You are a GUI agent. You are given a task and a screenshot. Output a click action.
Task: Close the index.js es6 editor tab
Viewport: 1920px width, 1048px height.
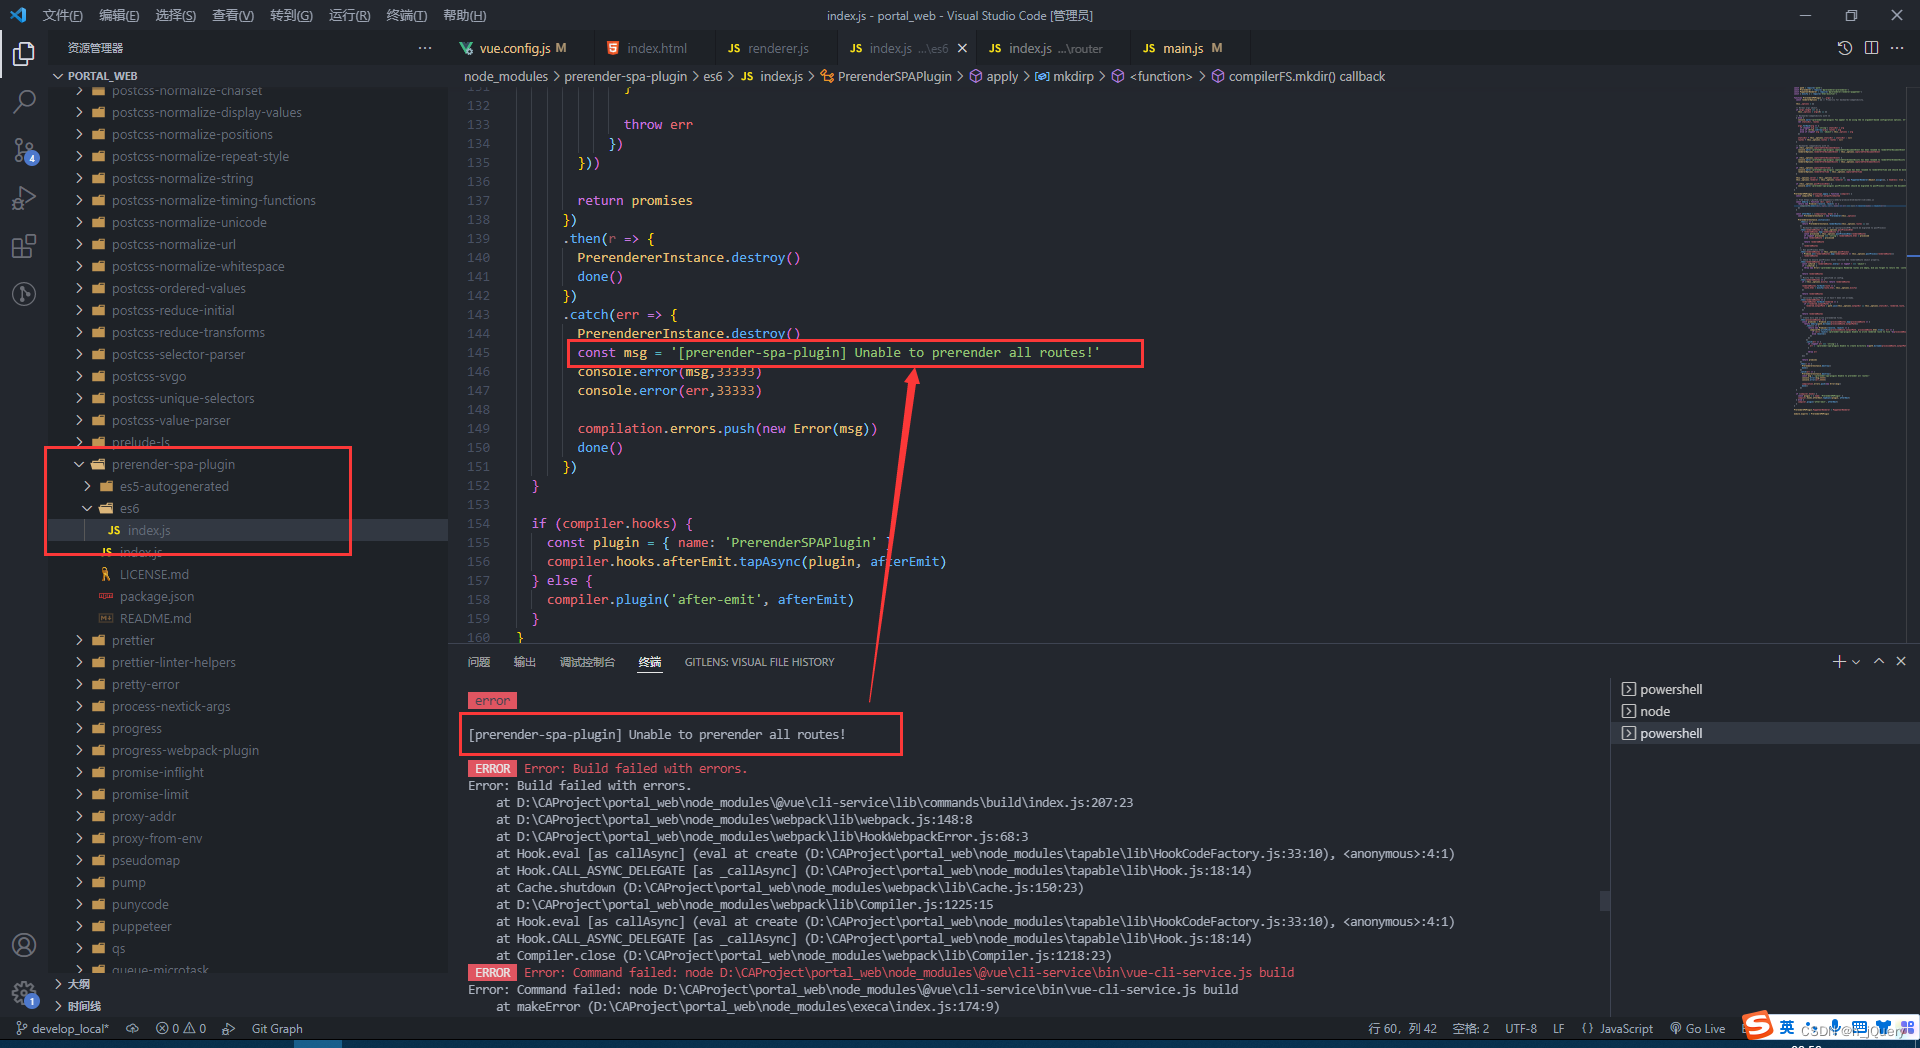pos(962,48)
